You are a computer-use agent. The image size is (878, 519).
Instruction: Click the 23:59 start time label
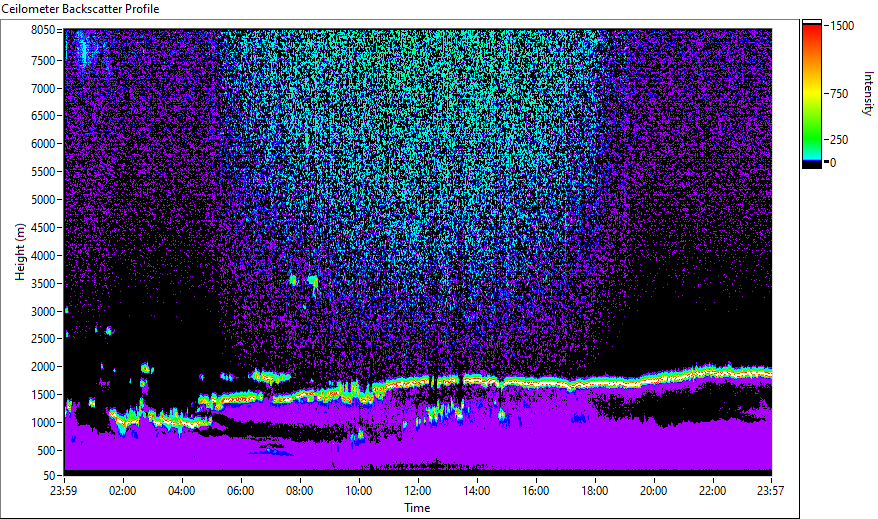(x=63, y=491)
